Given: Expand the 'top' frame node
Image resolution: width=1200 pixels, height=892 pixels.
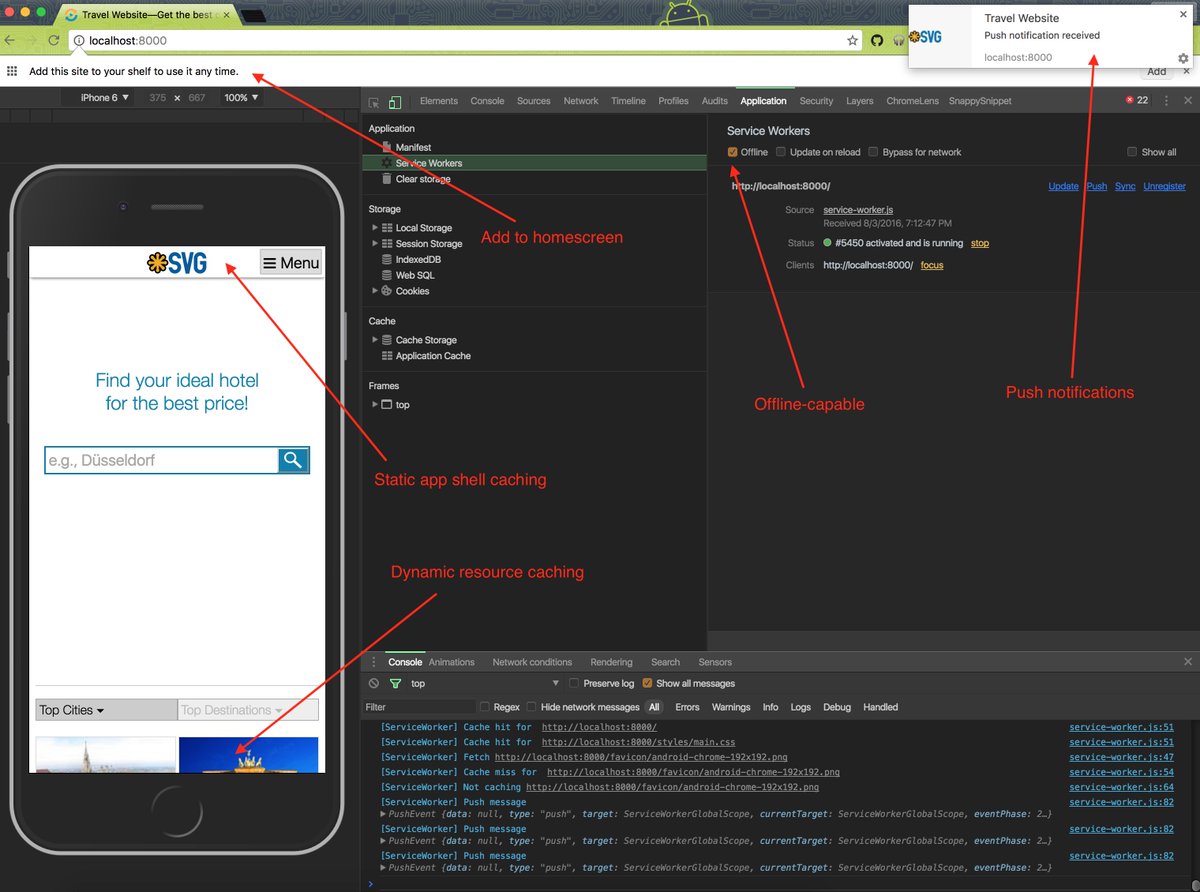Looking at the screenshot, I should click(x=375, y=405).
